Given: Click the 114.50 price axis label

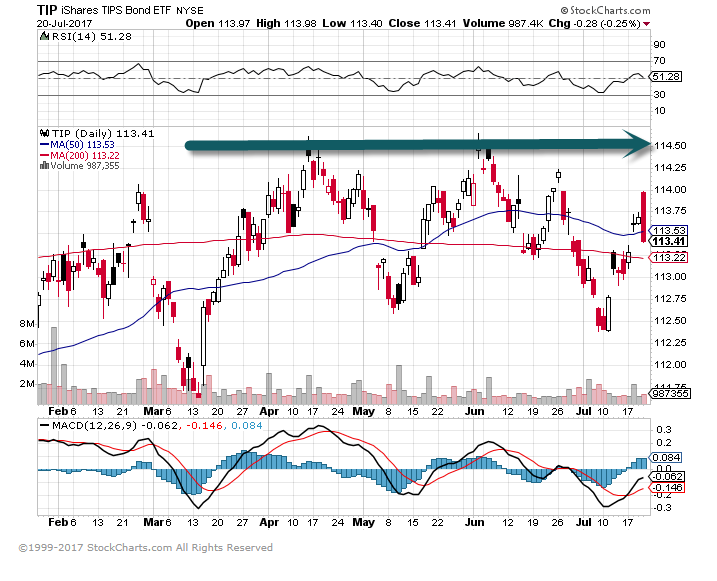Looking at the screenshot, I should (670, 145).
